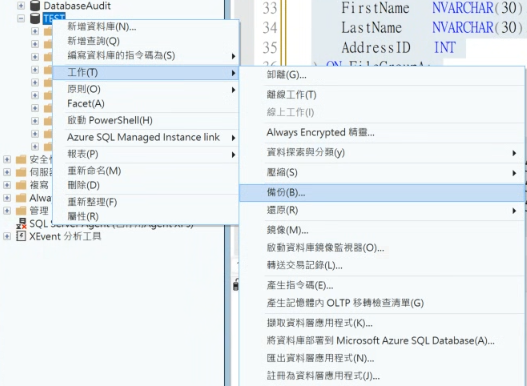Click the TEST database cylinder icon
The width and height of the screenshot is (527, 386).
[x=35, y=18]
